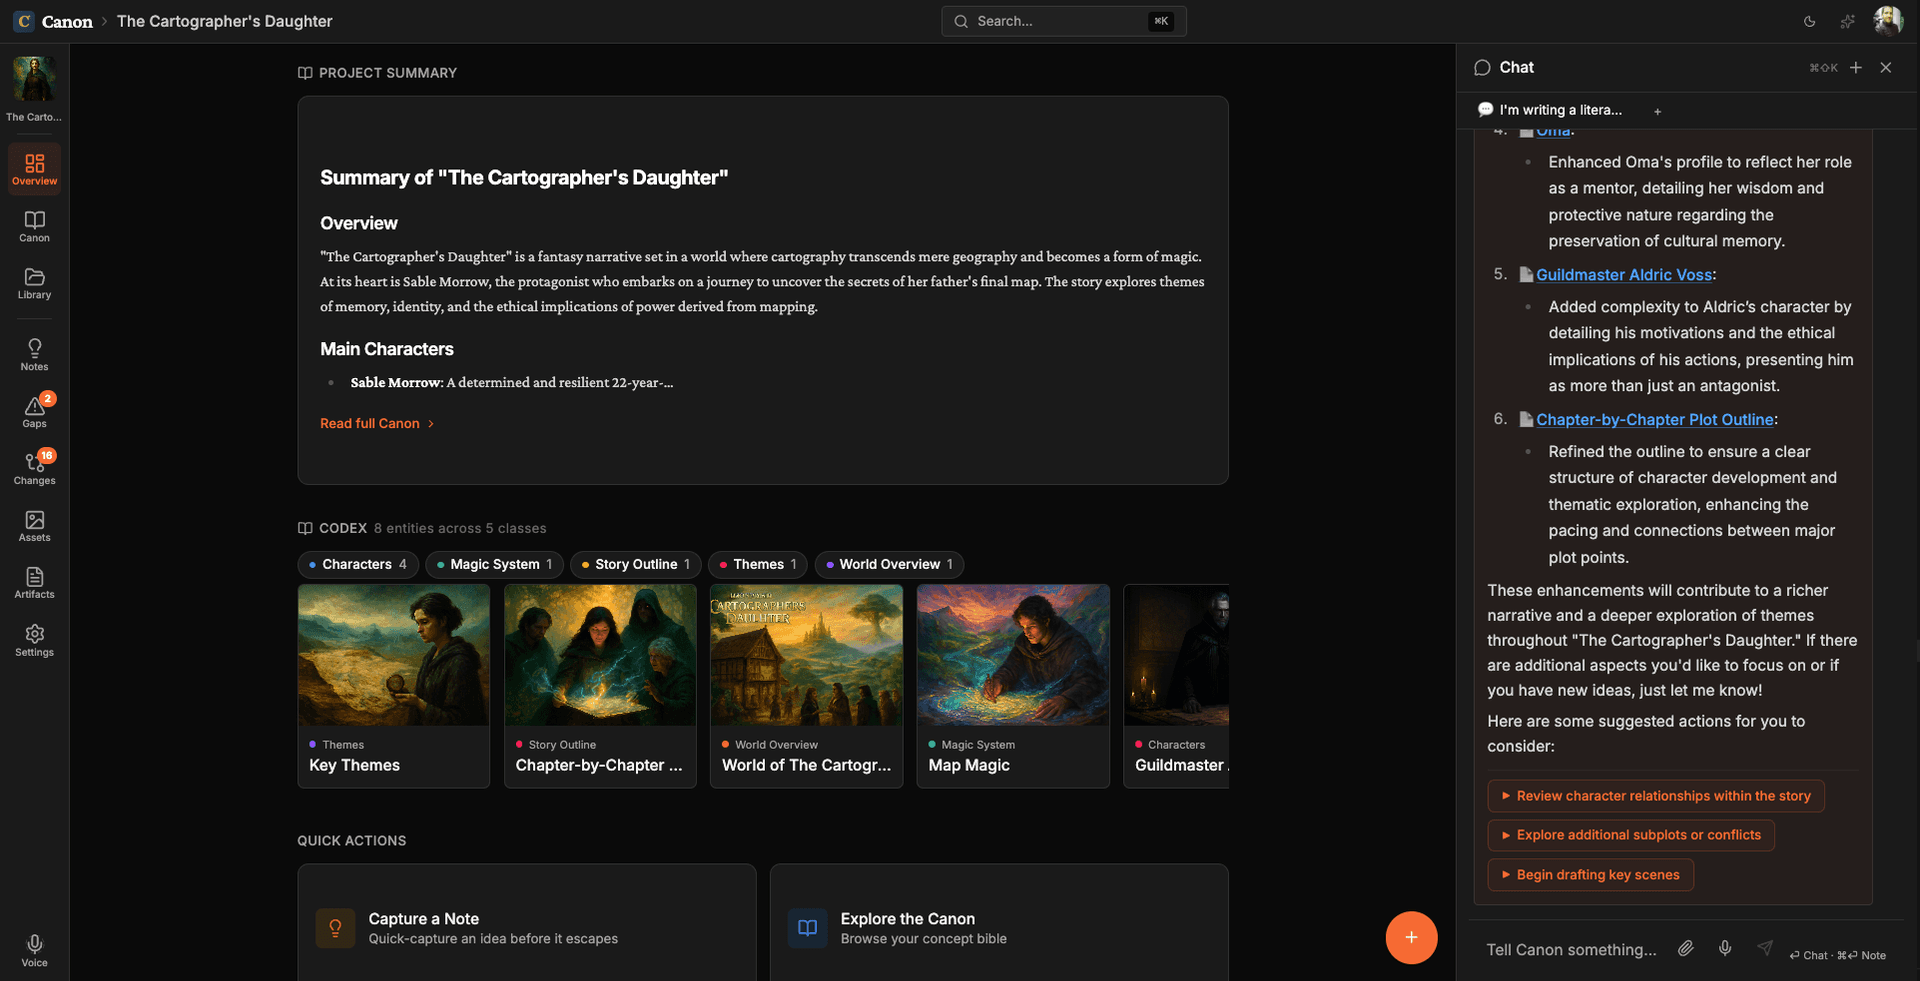Click the QUICK ACTIONS heading
1920x981 pixels.
351,841
